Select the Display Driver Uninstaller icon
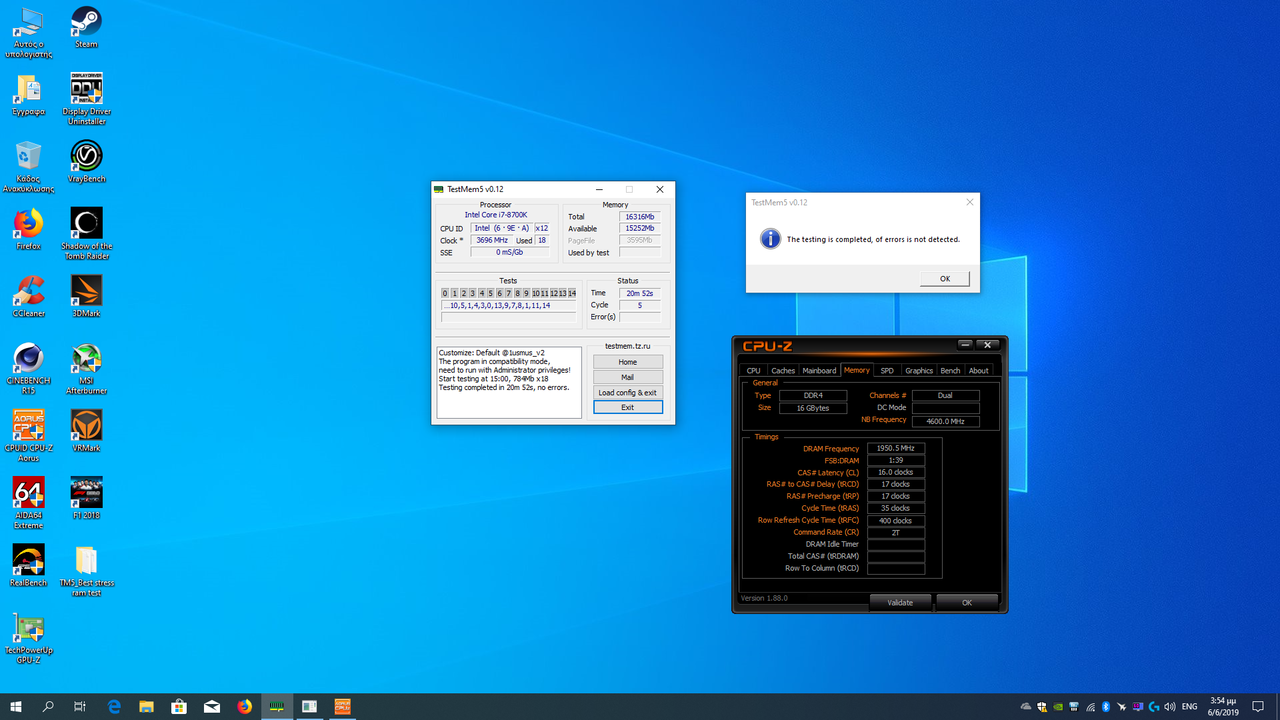Screen dimensions: 1280x720 pyautogui.click(x=86, y=89)
